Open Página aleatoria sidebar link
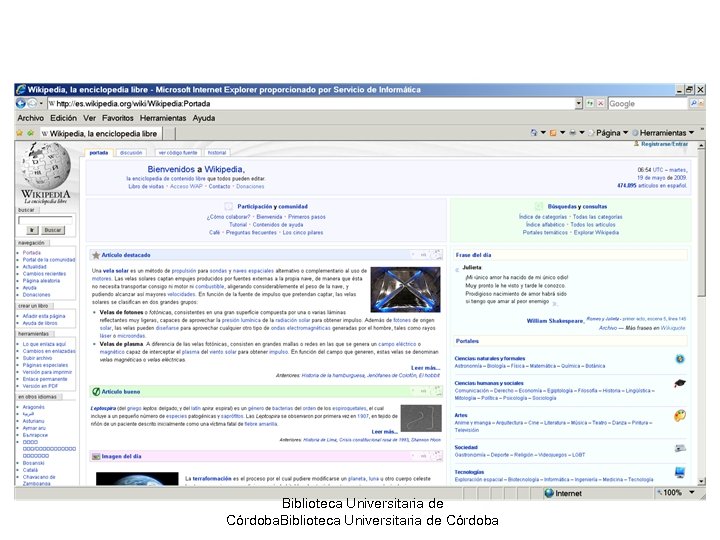 [x=41, y=281]
